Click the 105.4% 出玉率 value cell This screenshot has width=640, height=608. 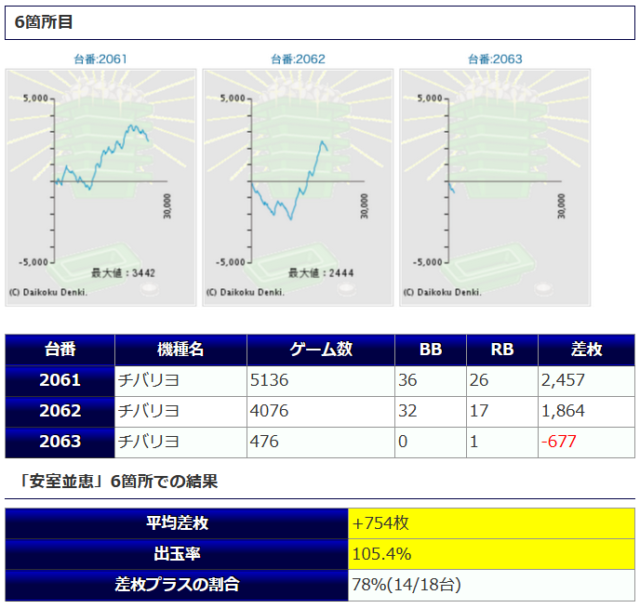490,553
